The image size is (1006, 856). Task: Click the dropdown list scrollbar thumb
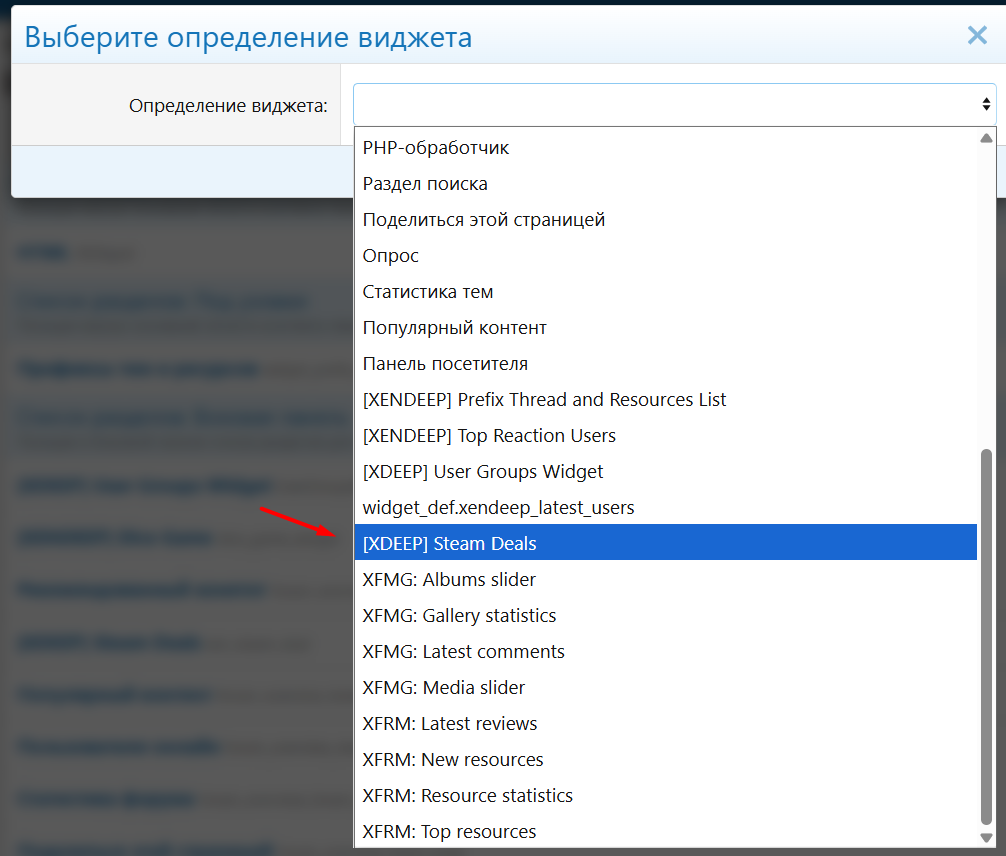[x=986, y=635]
